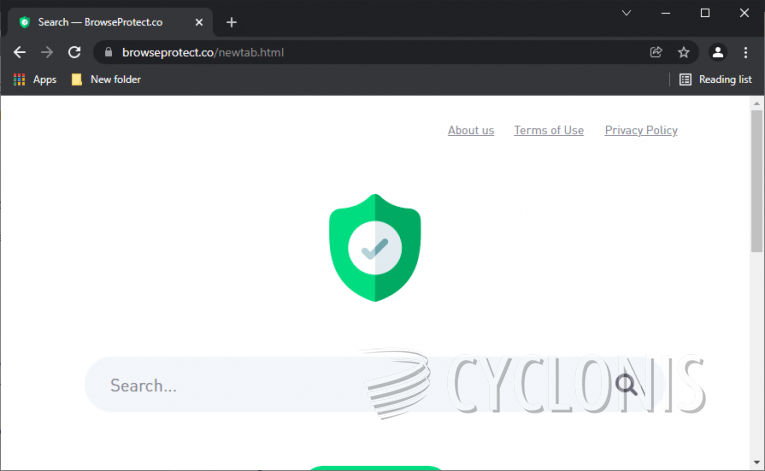Open a new tab with plus button
This screenshot has width=765, height=471.
click(231, 22)
